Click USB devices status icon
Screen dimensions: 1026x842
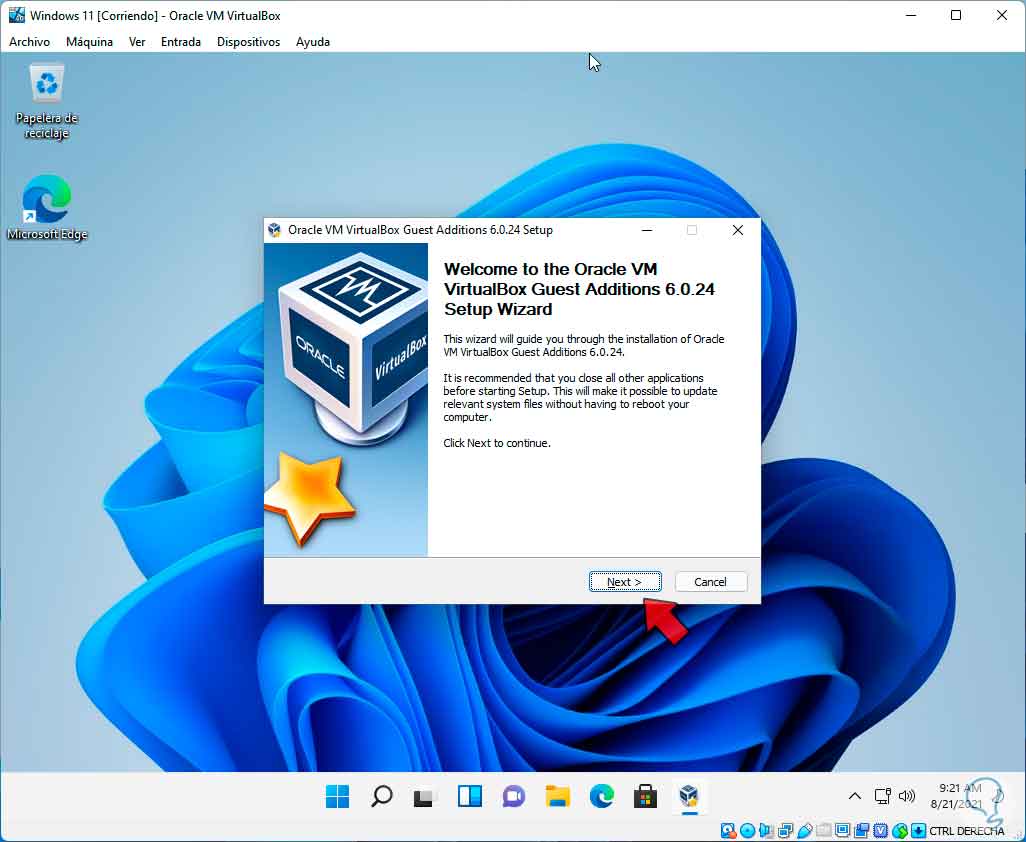[x=805, y=831]
